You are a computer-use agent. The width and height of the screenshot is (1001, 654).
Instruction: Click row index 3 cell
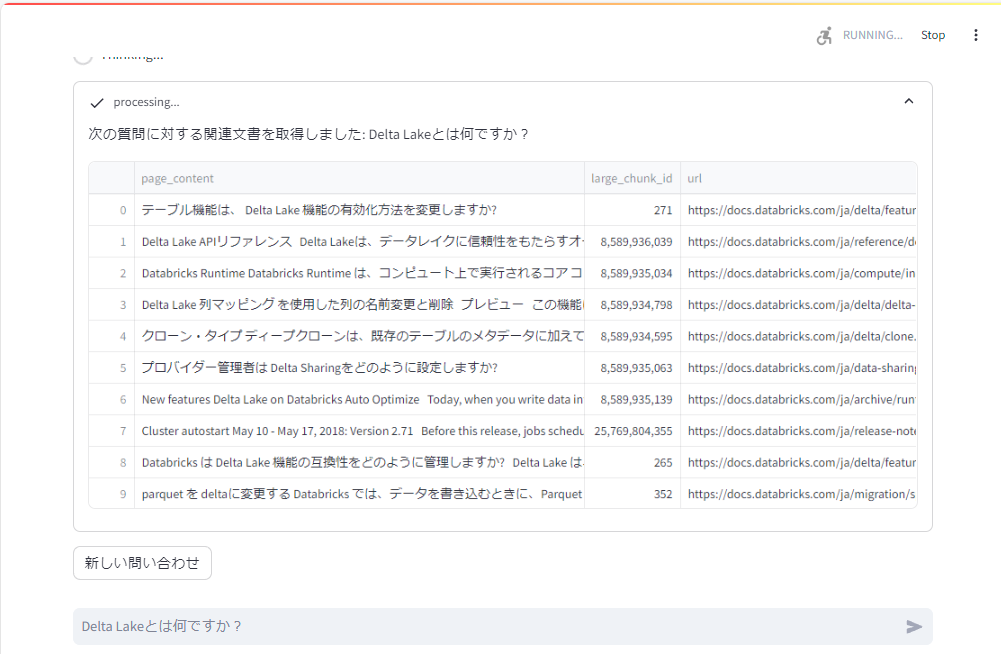click(112, 305)
